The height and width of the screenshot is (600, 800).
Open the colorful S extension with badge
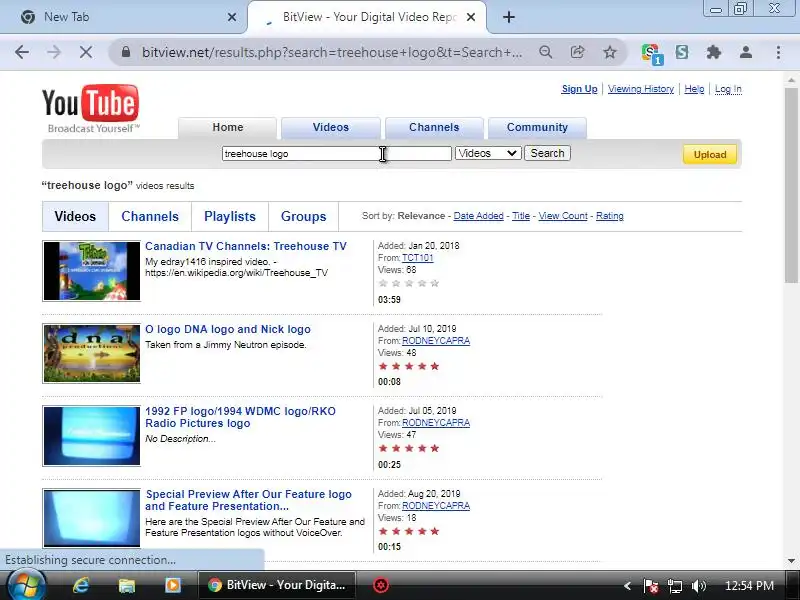(x=652, y=53)
